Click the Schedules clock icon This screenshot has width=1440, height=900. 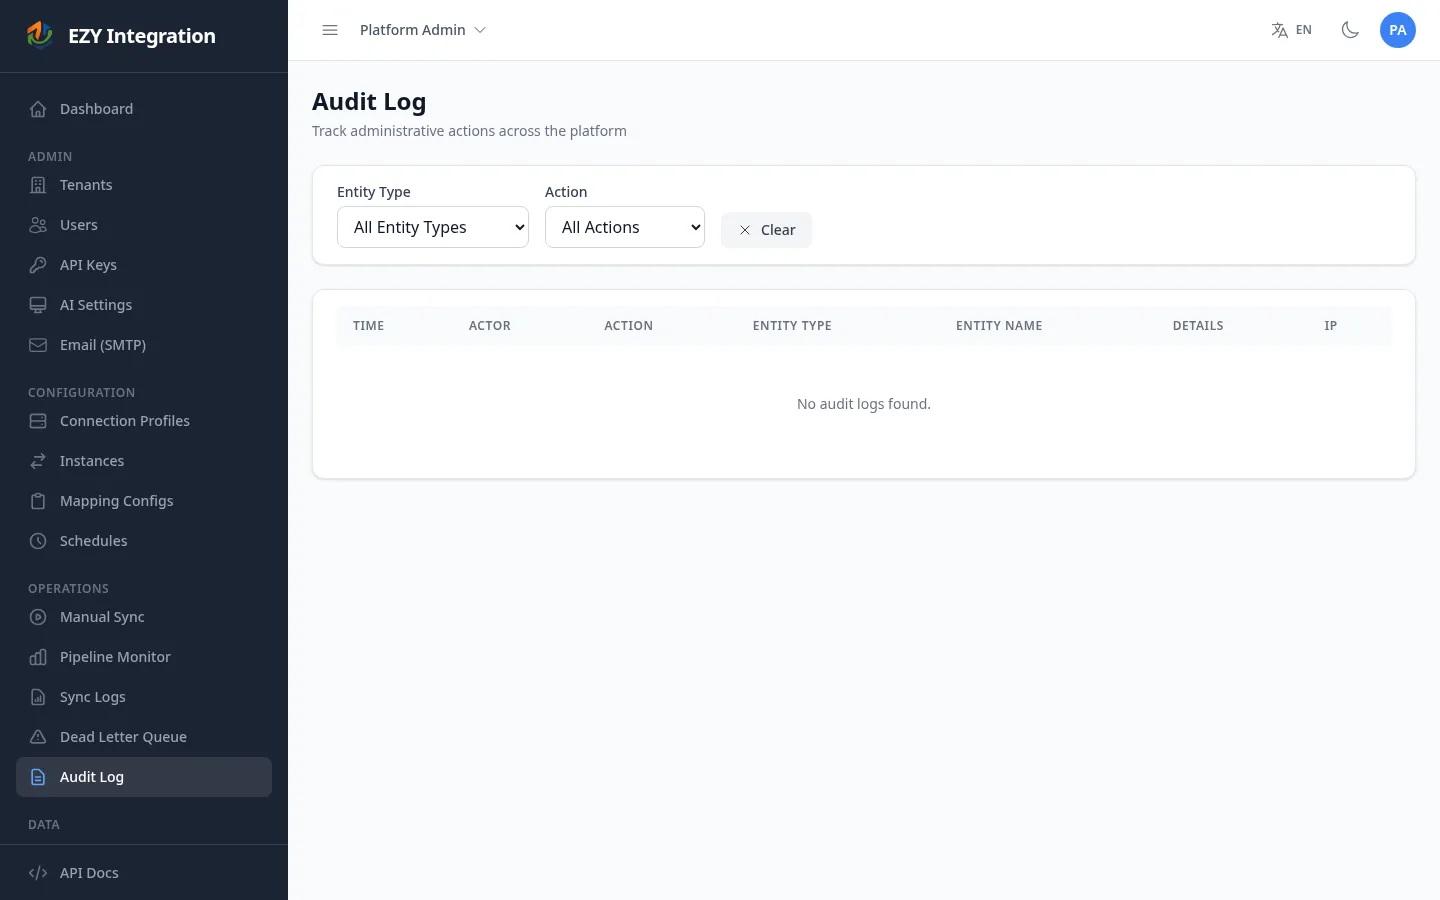38,541
